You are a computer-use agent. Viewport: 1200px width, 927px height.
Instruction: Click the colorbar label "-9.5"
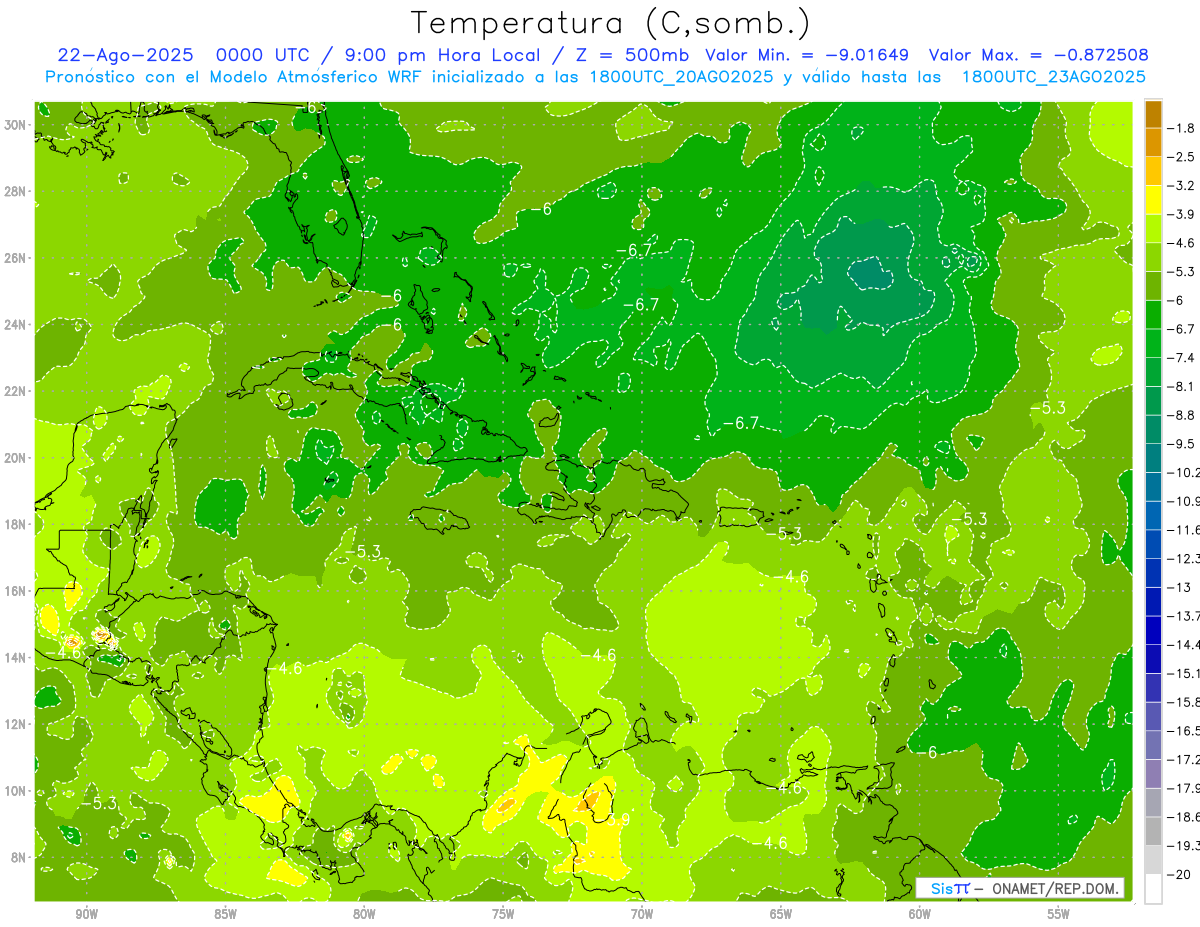pyautogui.click(x=1182, y=444)
